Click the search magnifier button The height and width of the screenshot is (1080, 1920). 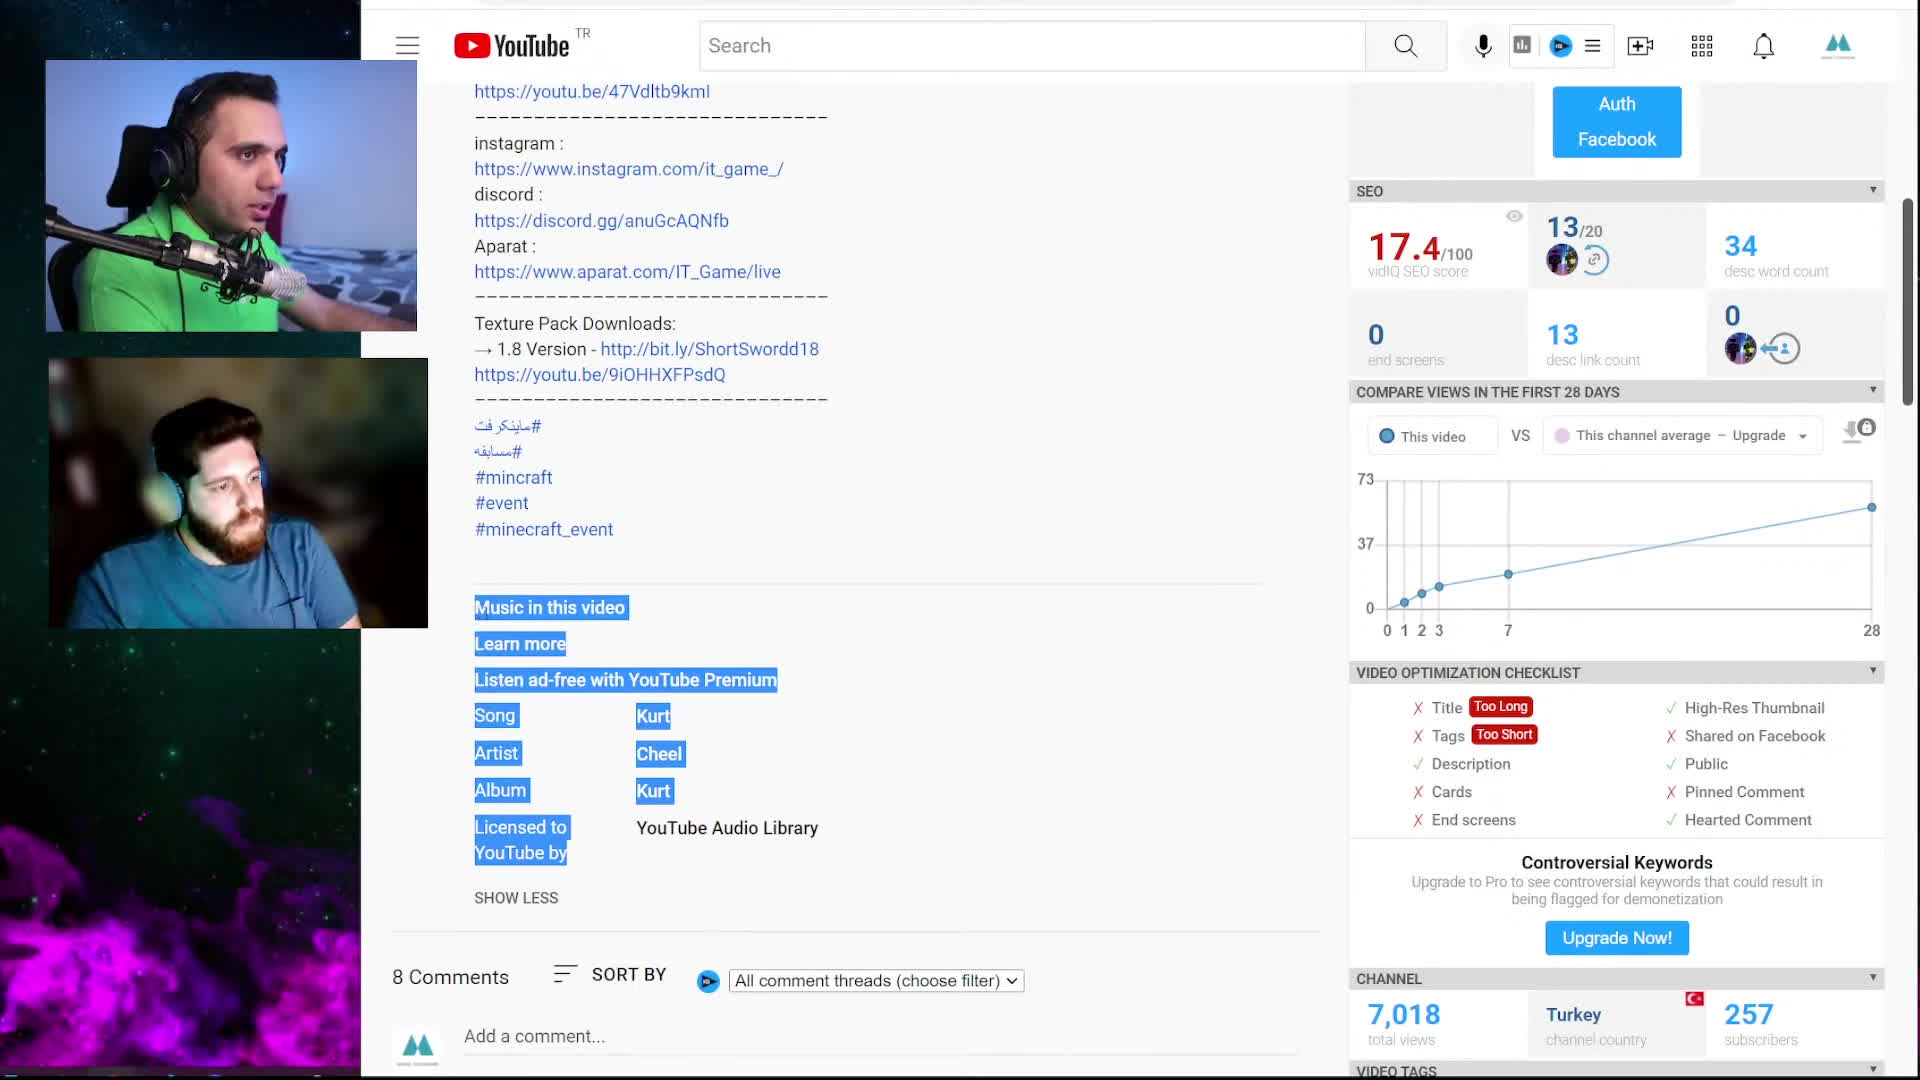point(1405,46)
